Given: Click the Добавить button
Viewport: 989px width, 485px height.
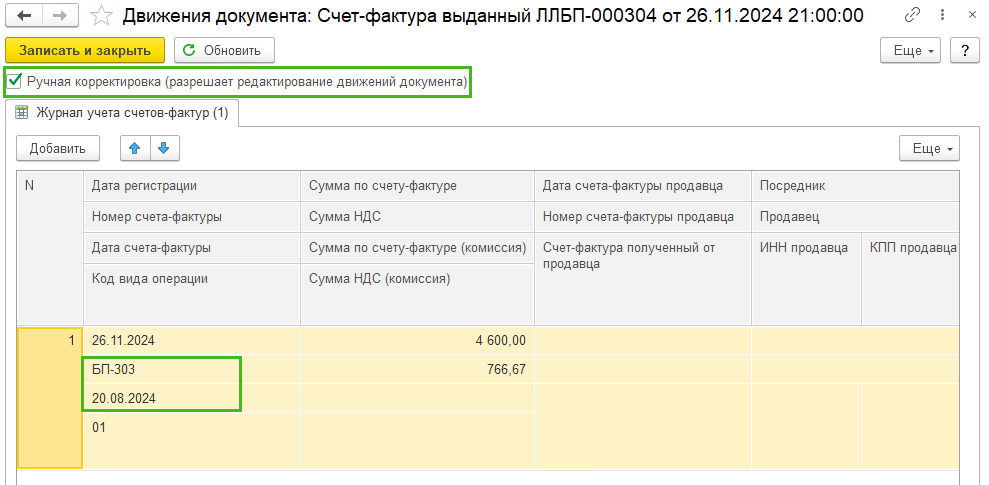Looking at the screenshot, I should (57, 149).
